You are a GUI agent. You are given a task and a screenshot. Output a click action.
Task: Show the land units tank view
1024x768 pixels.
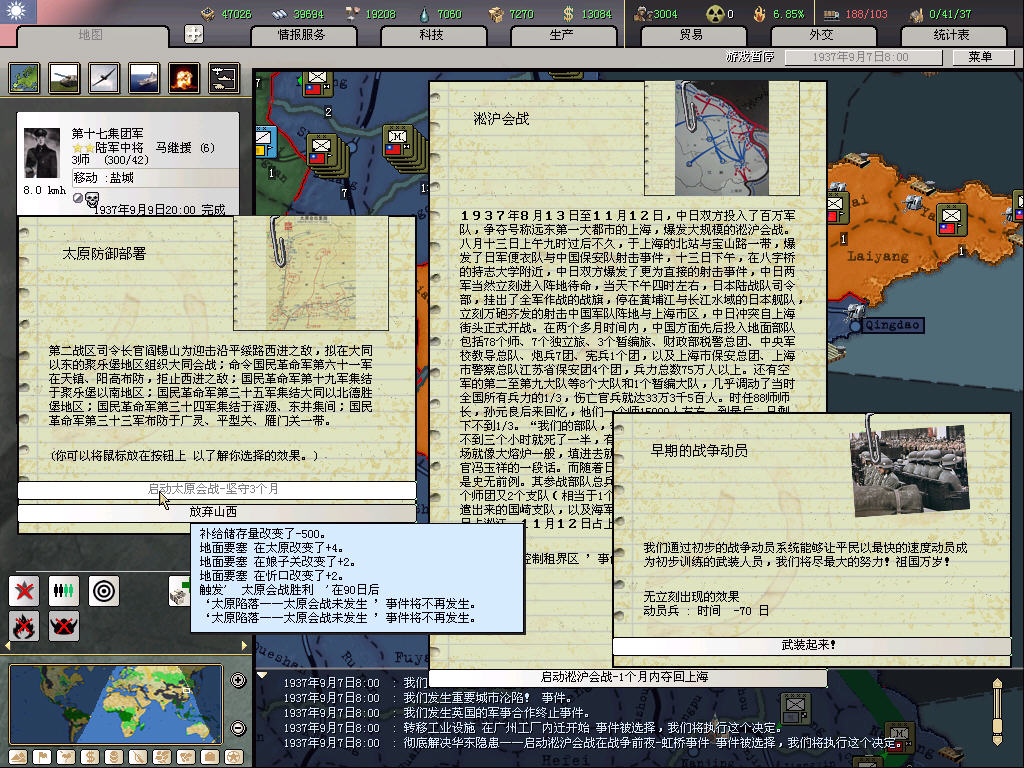64,78
